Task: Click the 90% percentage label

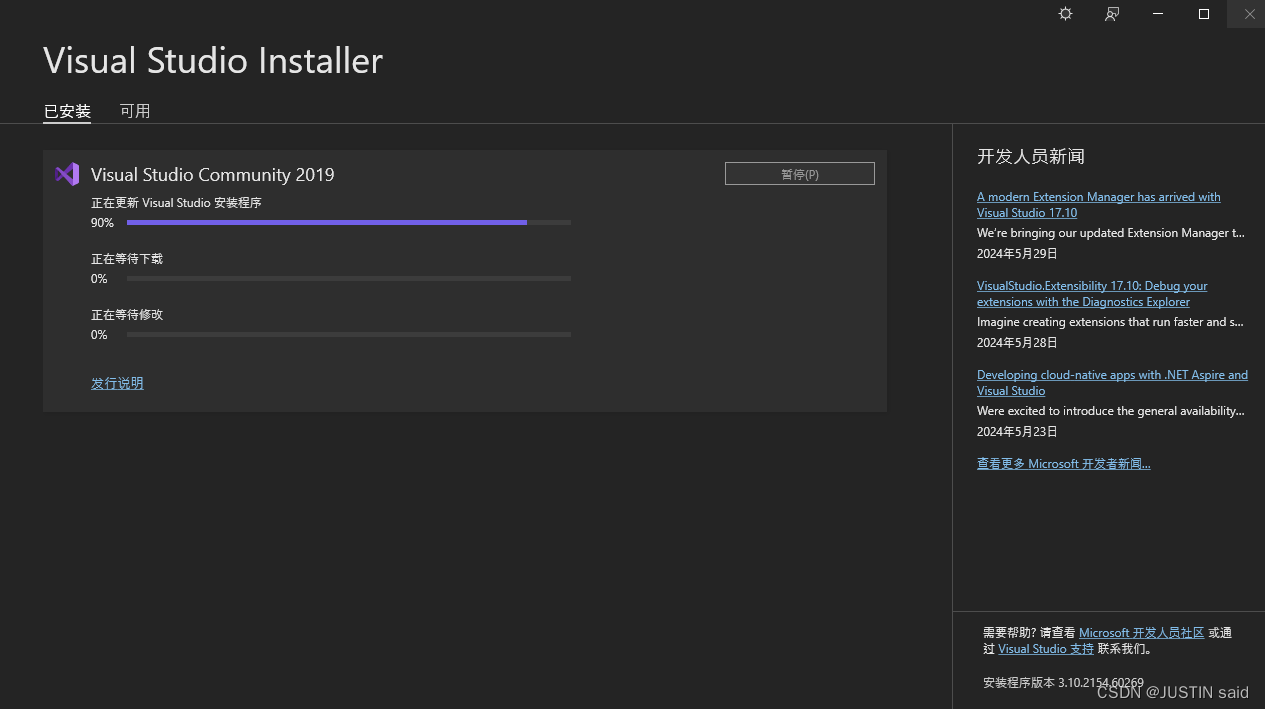Action: tap(102, 223)
